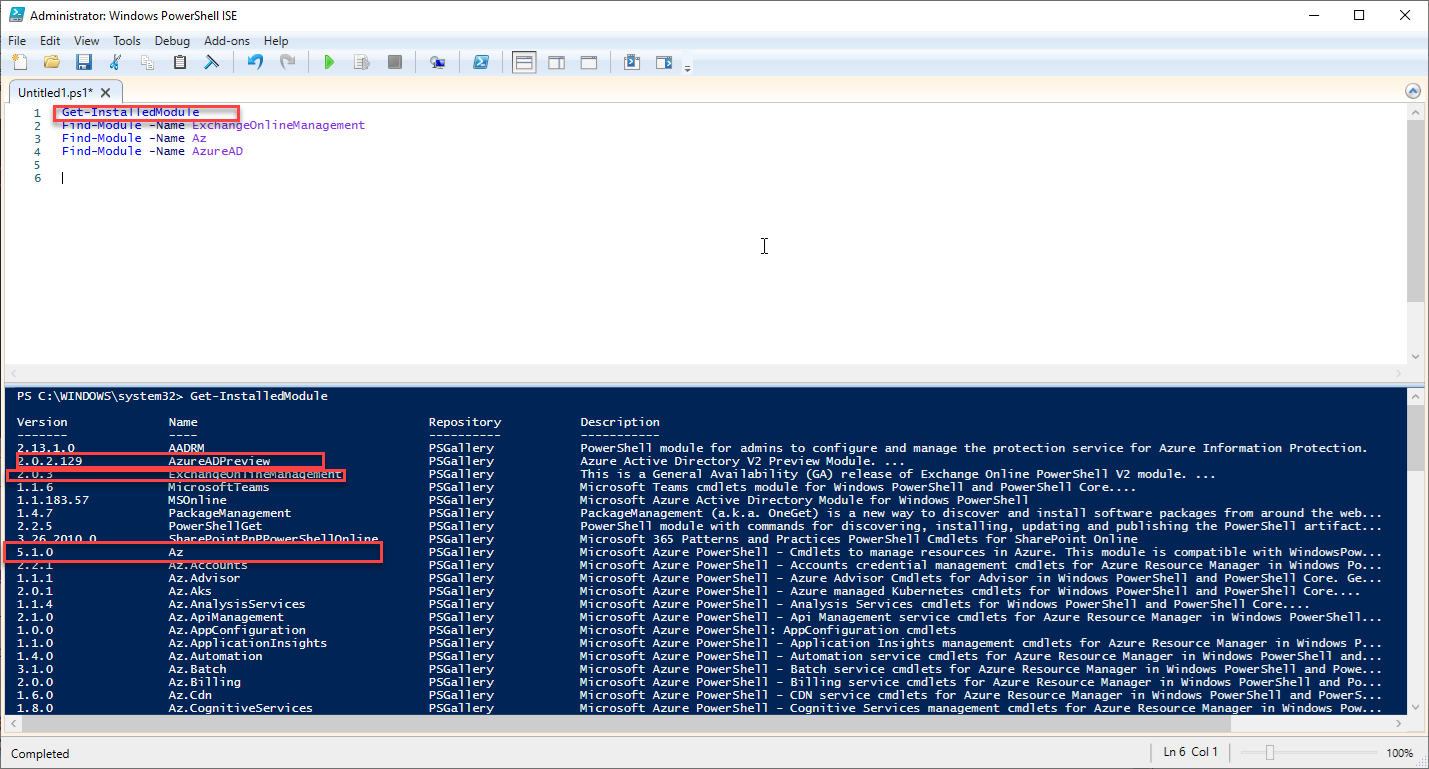Click the Cut scissors icon
Image resolution: width=1429 pixels, height=769 pixels.
pos(116,63)
